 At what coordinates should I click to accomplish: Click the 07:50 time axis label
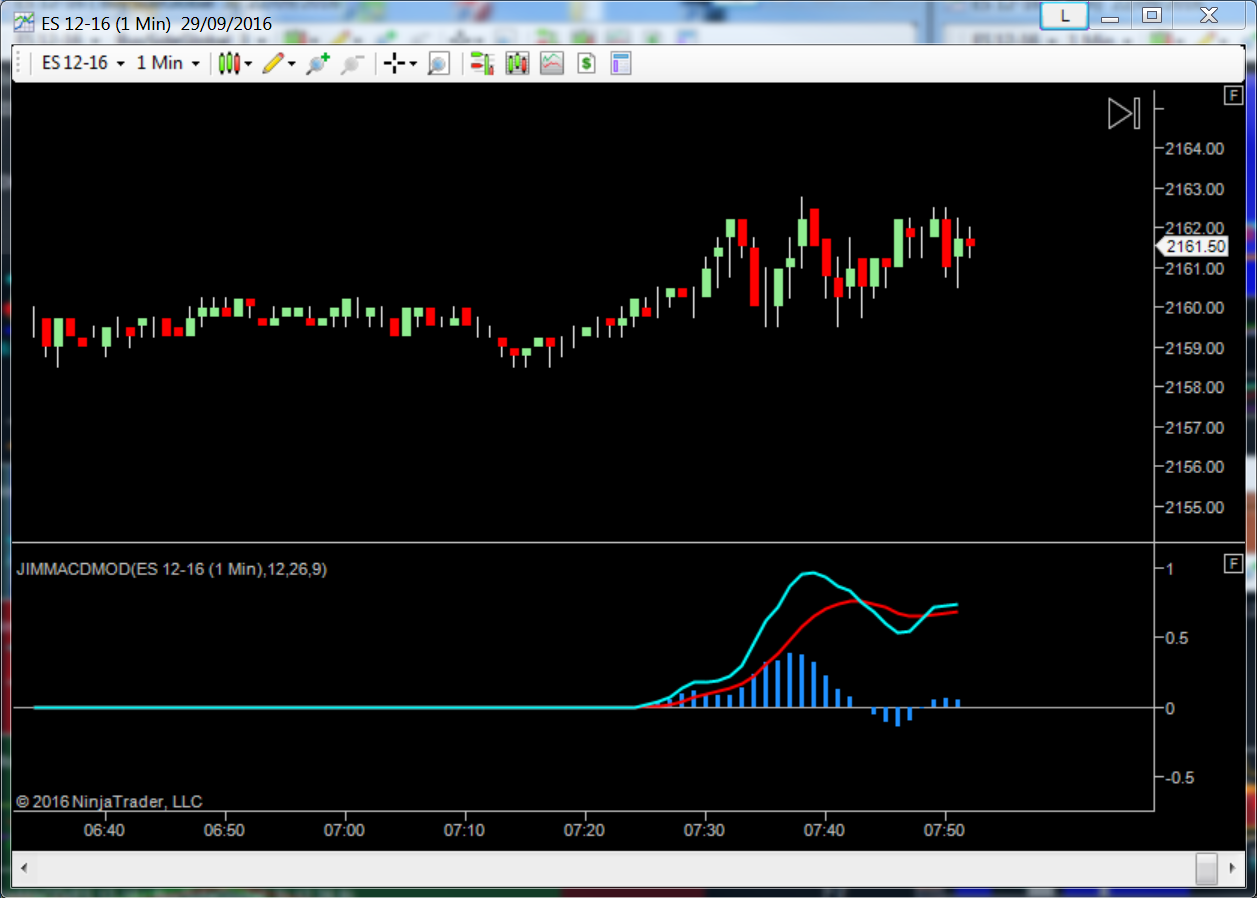point(944,830)
